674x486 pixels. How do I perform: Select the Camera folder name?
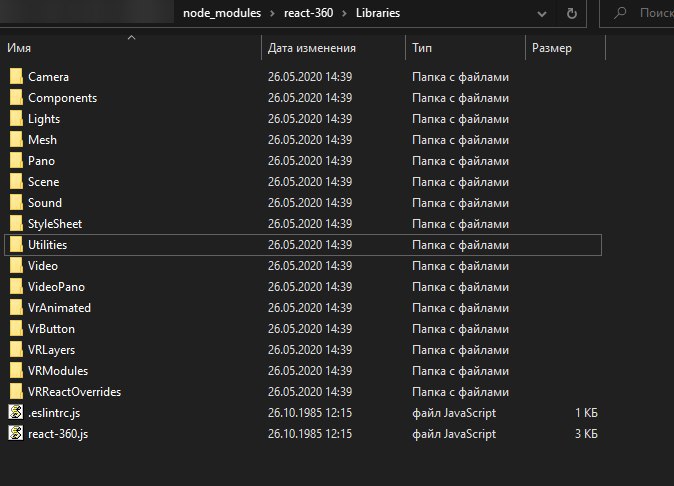click(48, 77)
